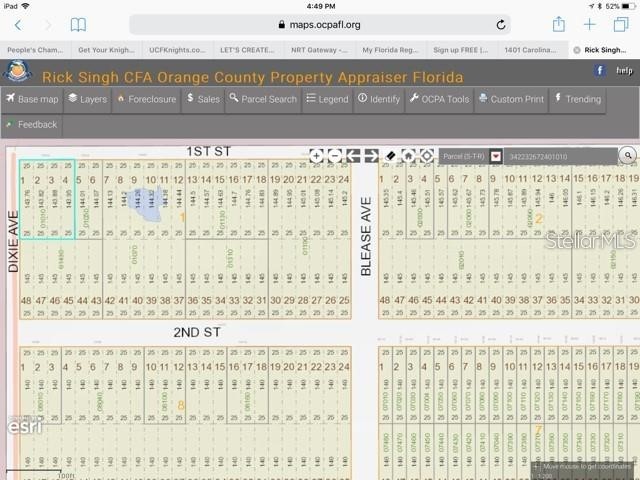This screenshot has width=640, height=480.
Task: Go to next map extent arrow
Action: click(371, 156)
